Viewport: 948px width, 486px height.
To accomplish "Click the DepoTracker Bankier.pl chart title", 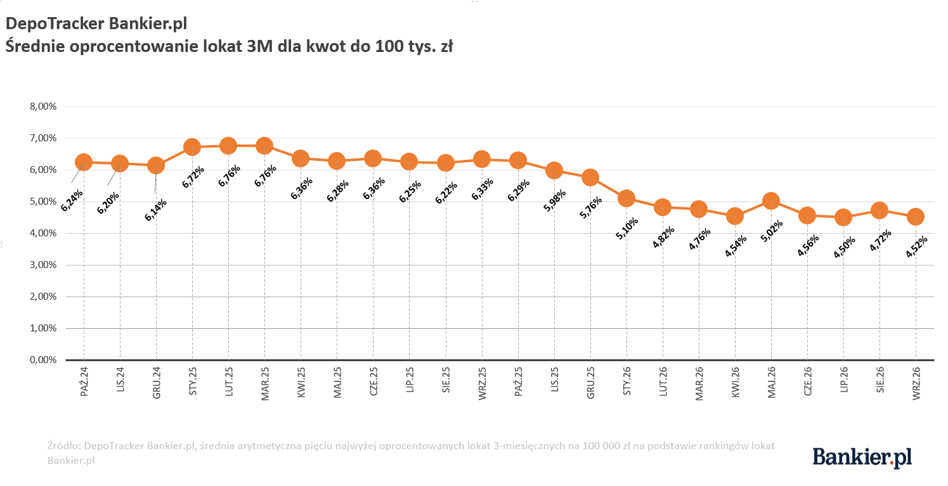I will (96, 24).
